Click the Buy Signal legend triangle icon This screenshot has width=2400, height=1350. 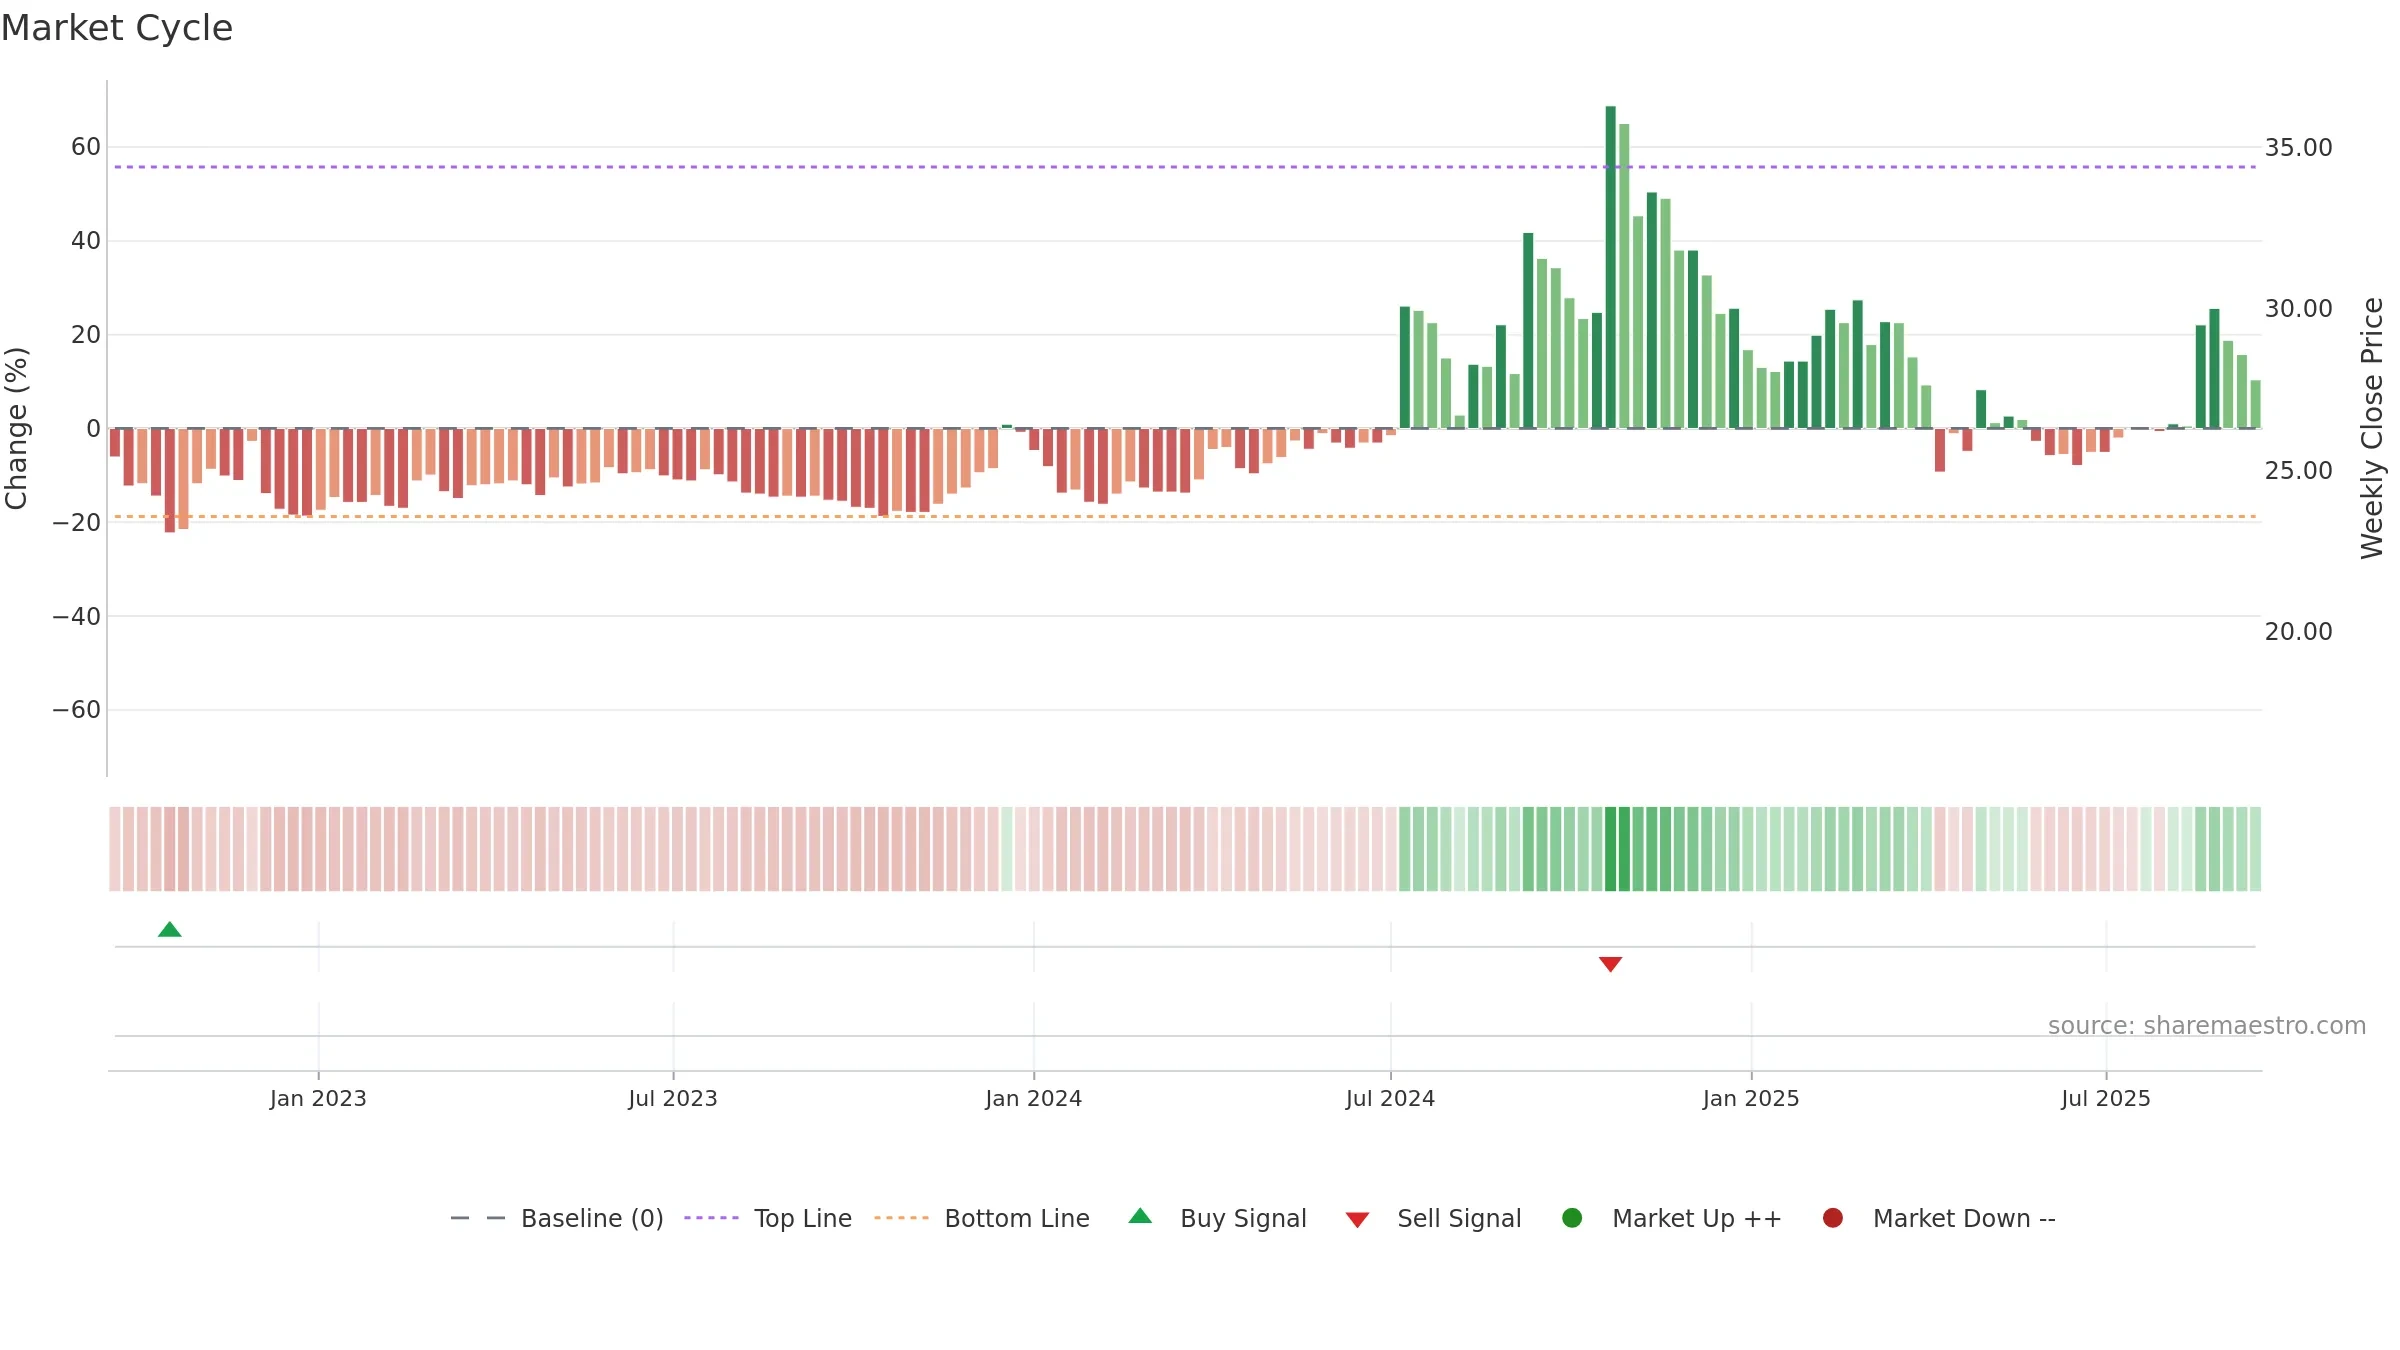pos(1140,1217)
